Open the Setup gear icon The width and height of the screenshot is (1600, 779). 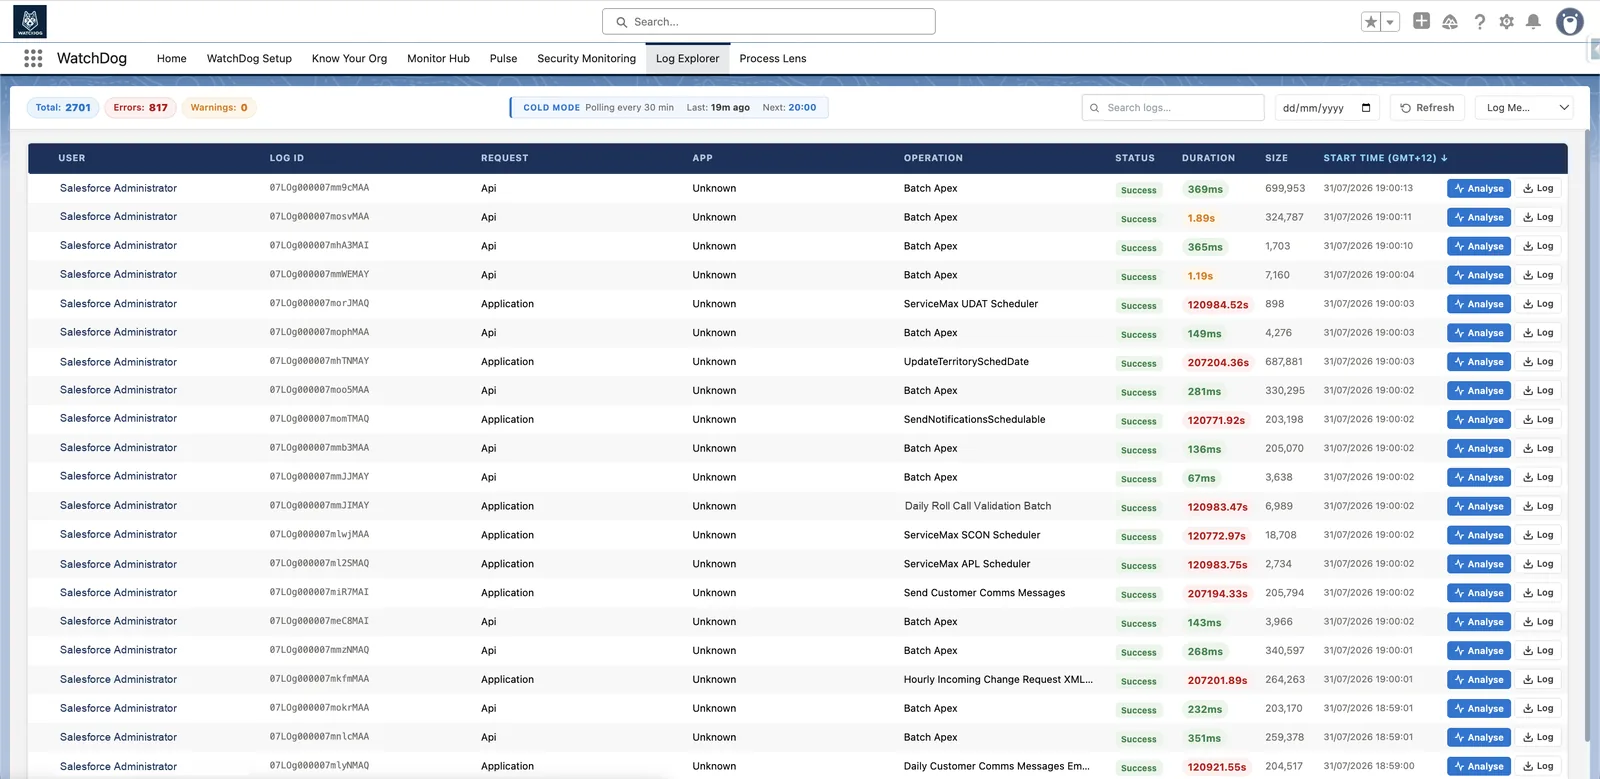coord(1507,22)
